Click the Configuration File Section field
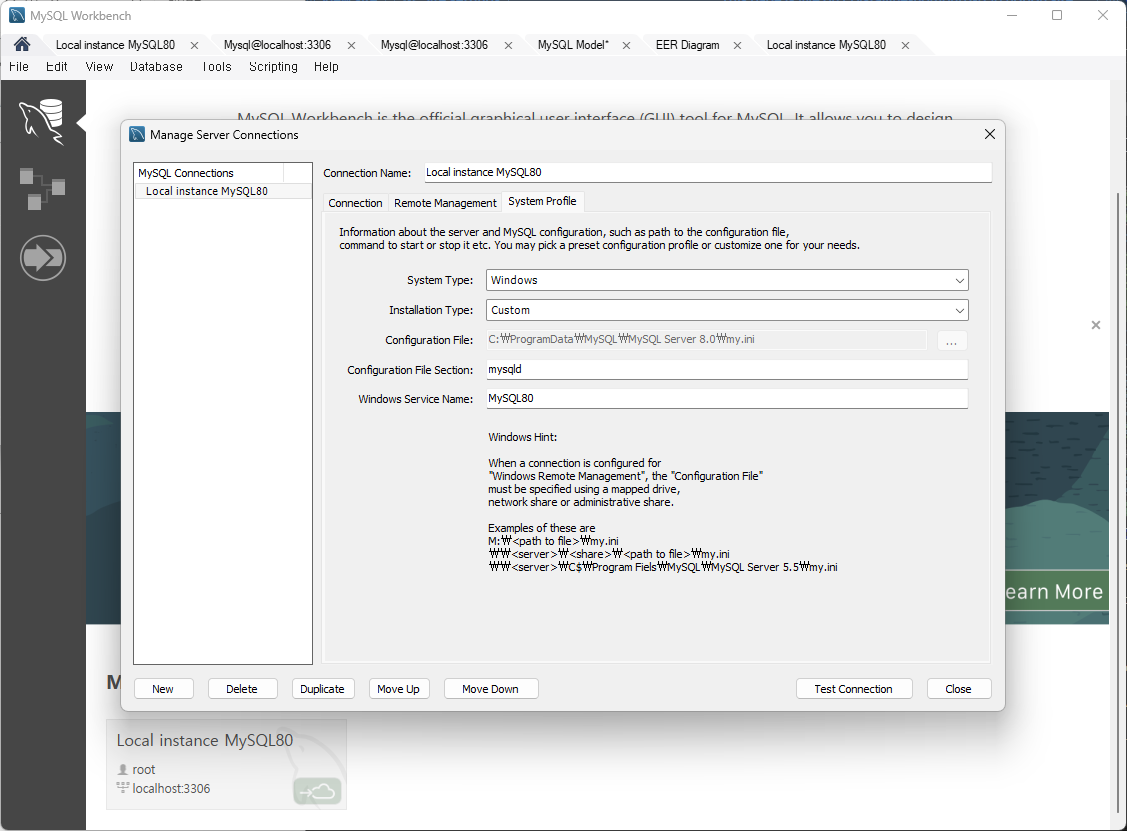Image resolution: width=1127 pixels, height=831 pixels. 727,369
